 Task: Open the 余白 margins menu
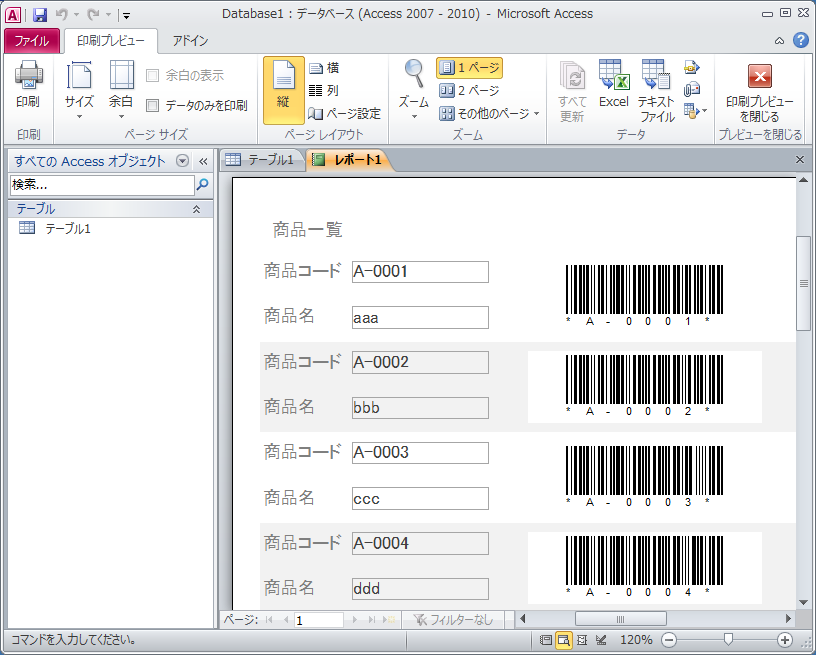[x=121, y=90]
